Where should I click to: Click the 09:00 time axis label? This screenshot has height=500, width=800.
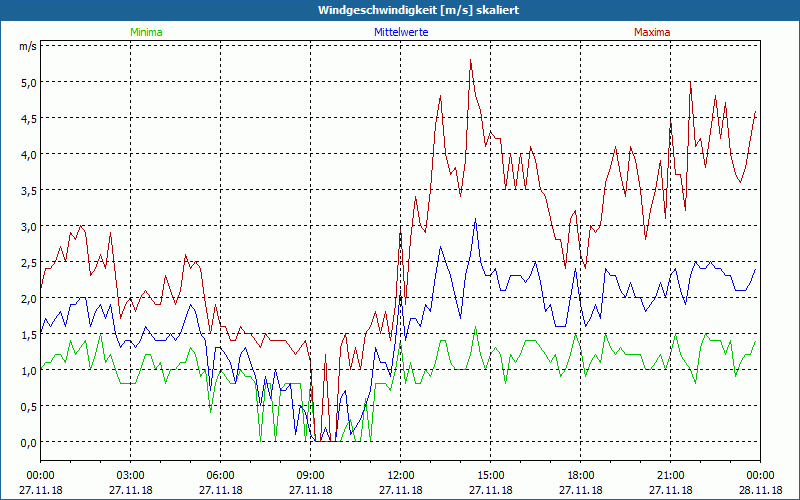coord(311,475)
